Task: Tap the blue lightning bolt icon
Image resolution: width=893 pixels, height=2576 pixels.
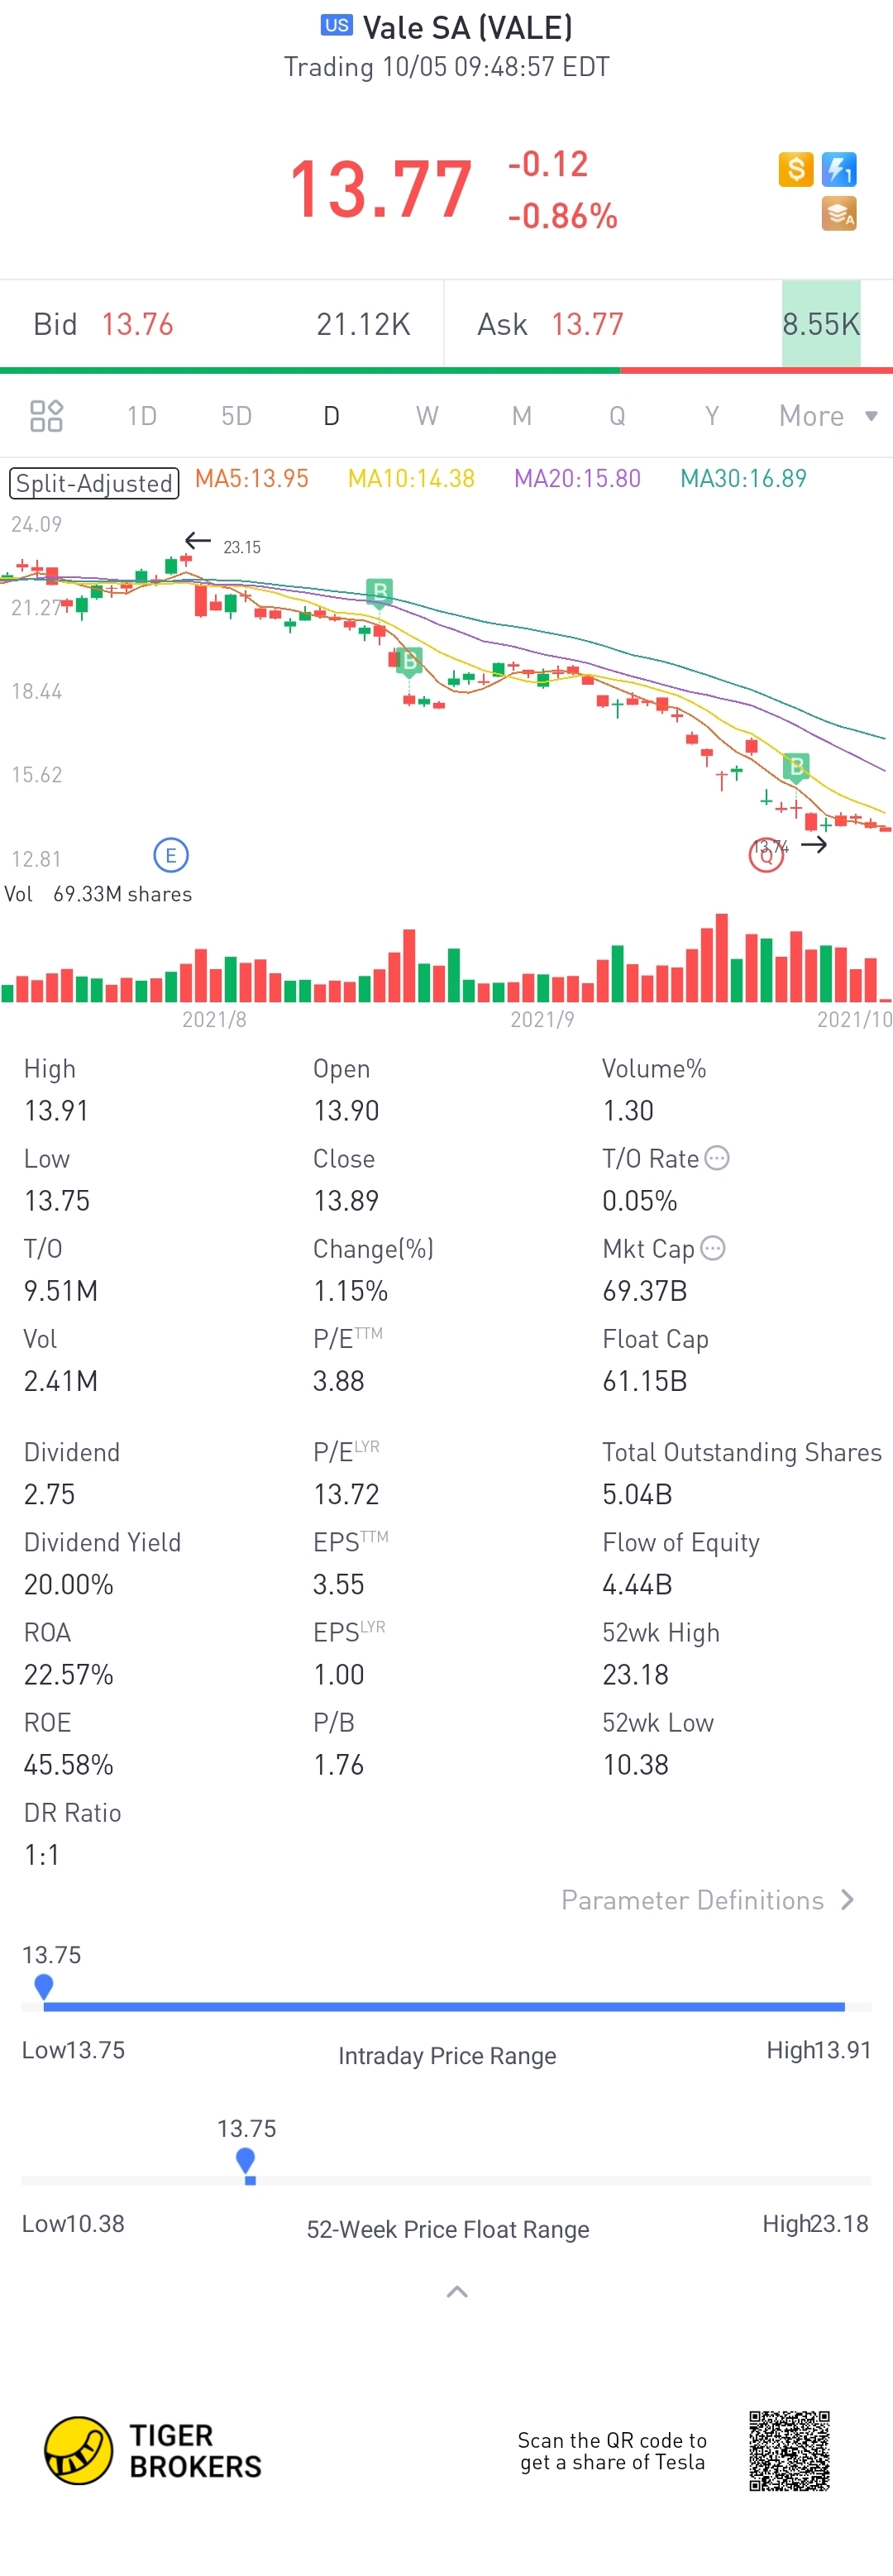Action: coord(839,169)
